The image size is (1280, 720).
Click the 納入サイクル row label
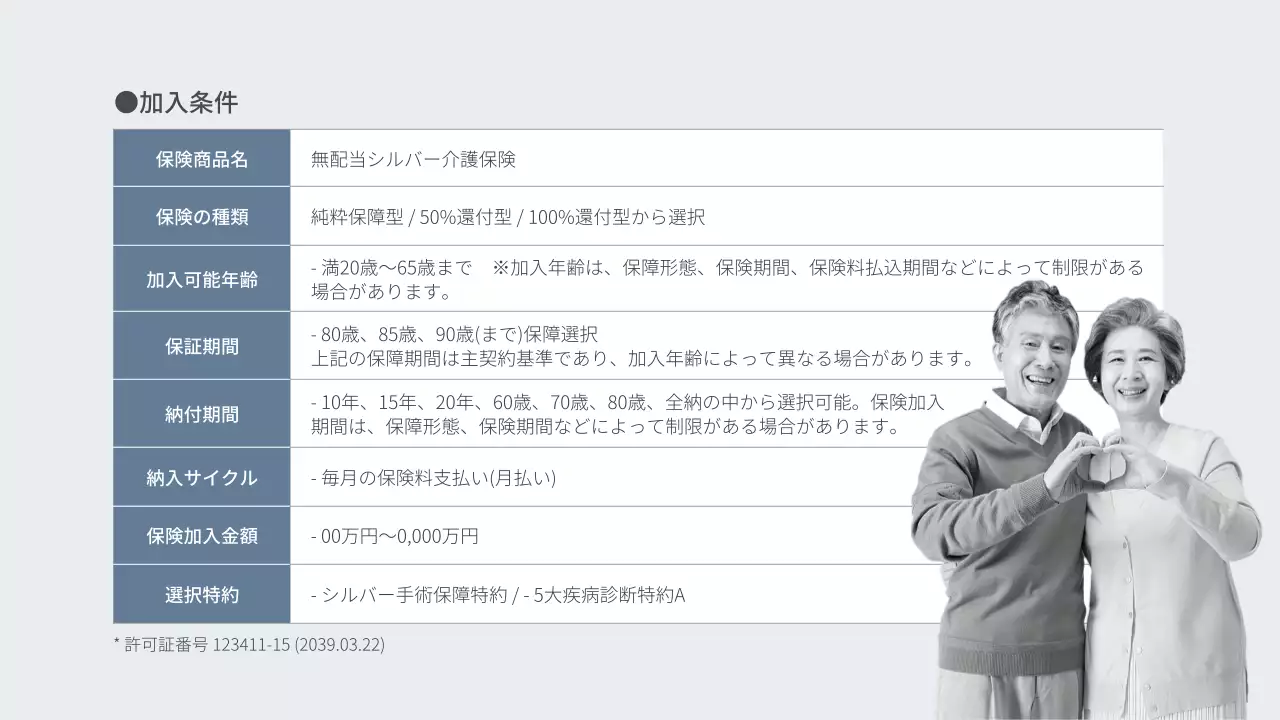(202, 477)
